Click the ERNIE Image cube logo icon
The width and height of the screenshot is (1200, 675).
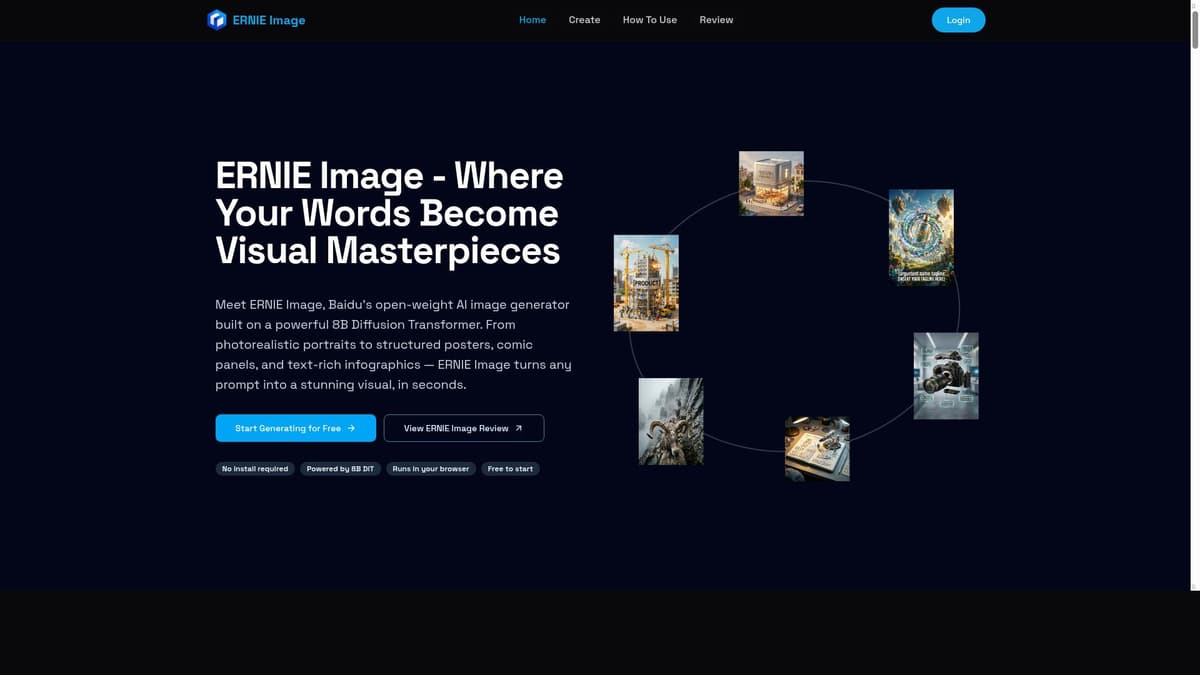coord(216,20)
